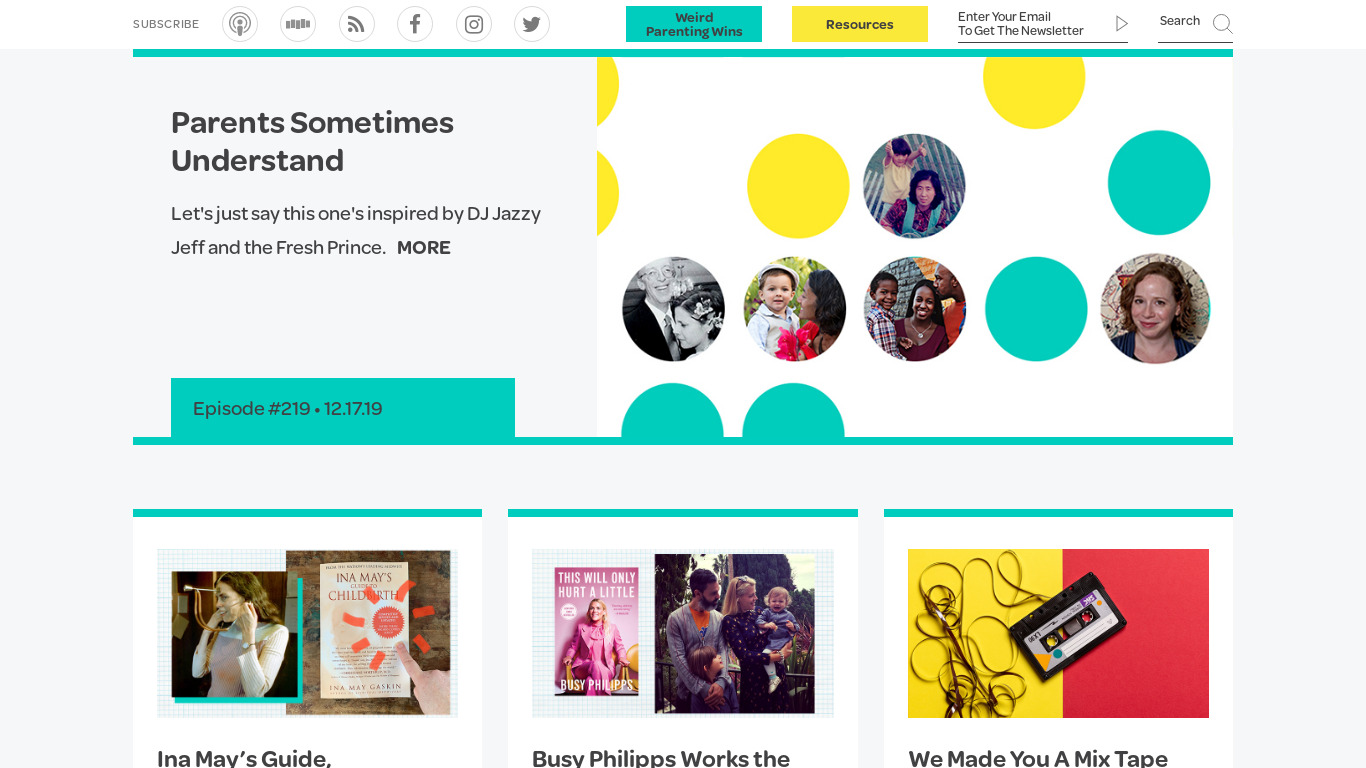Visit the Facebook page icon

pyautogui.click(x=415, y=24)
